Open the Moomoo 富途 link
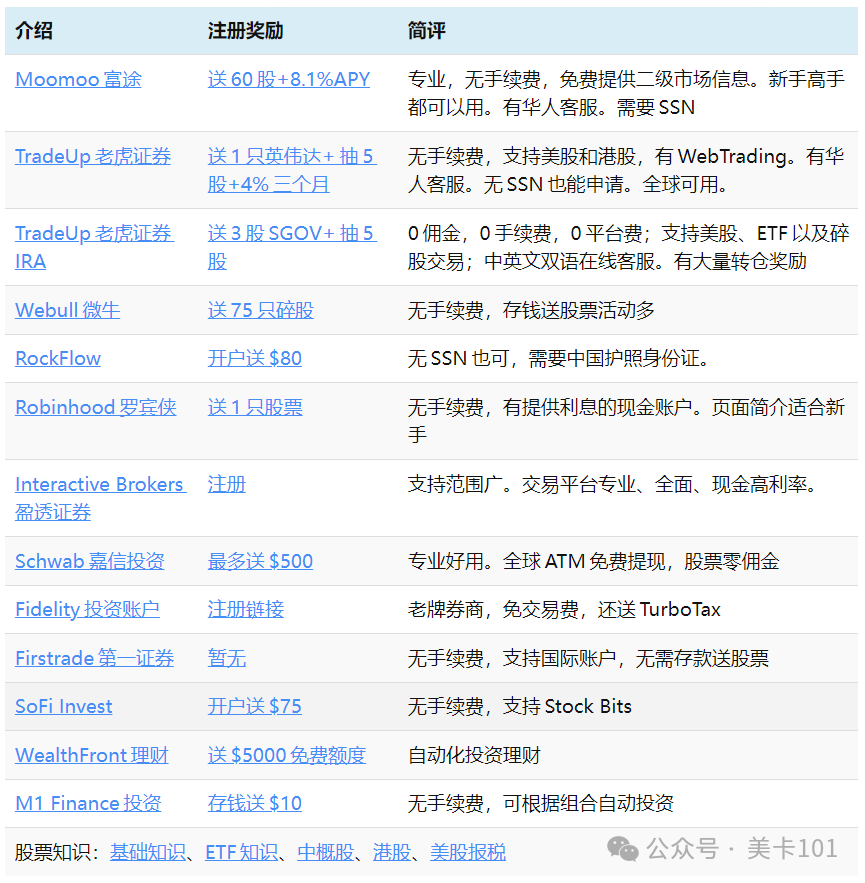865x883 pixels. (x=78, y=79)
